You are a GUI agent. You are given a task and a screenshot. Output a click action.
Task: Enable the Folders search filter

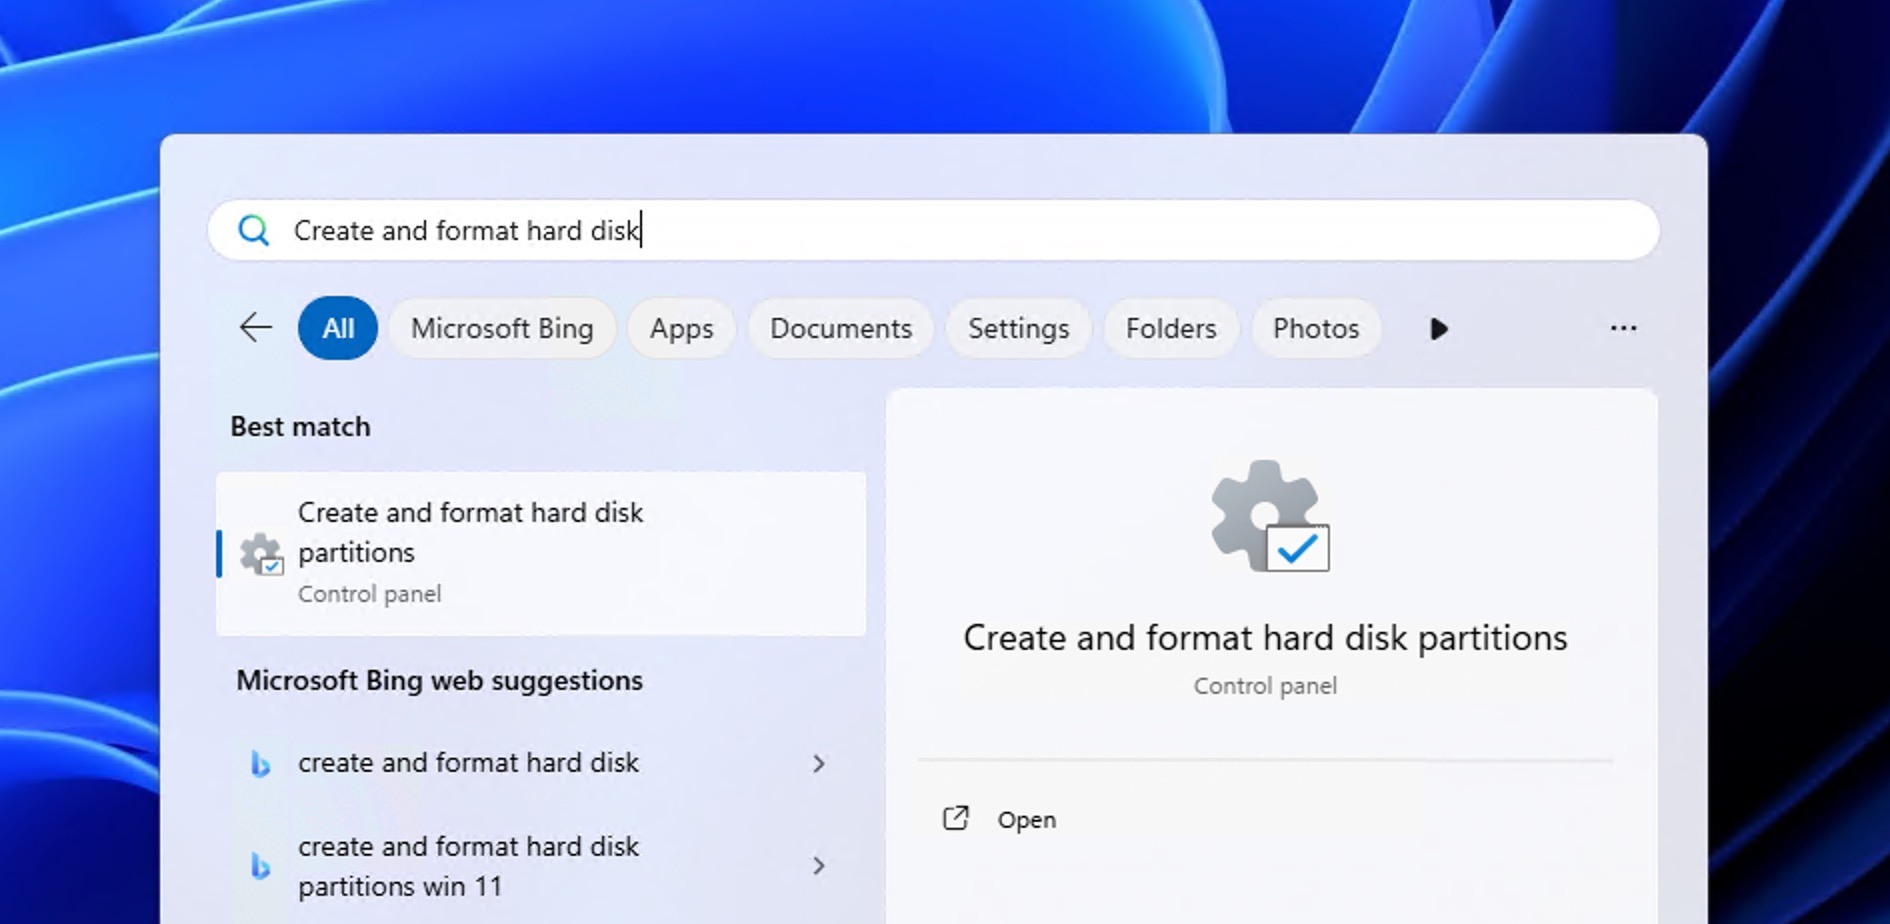[1171, 328]
